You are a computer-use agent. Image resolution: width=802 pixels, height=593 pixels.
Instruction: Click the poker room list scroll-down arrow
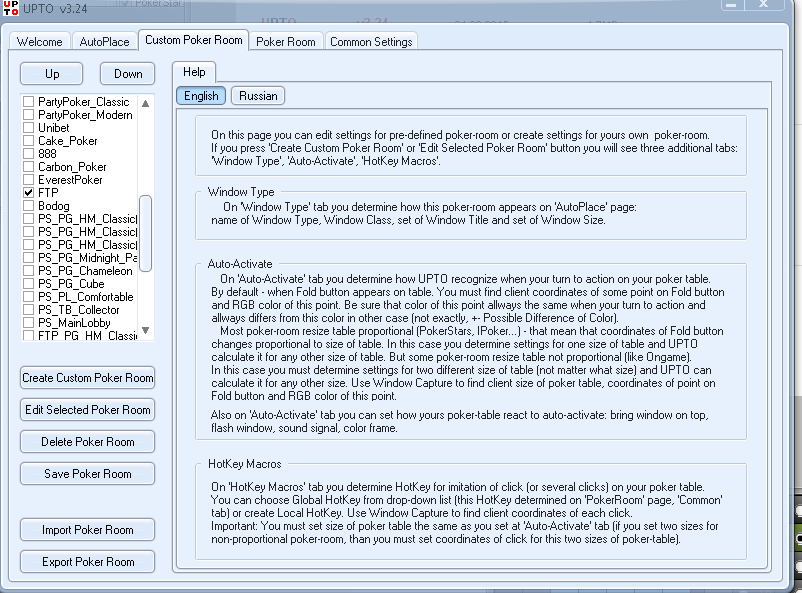tap(146, 331)
